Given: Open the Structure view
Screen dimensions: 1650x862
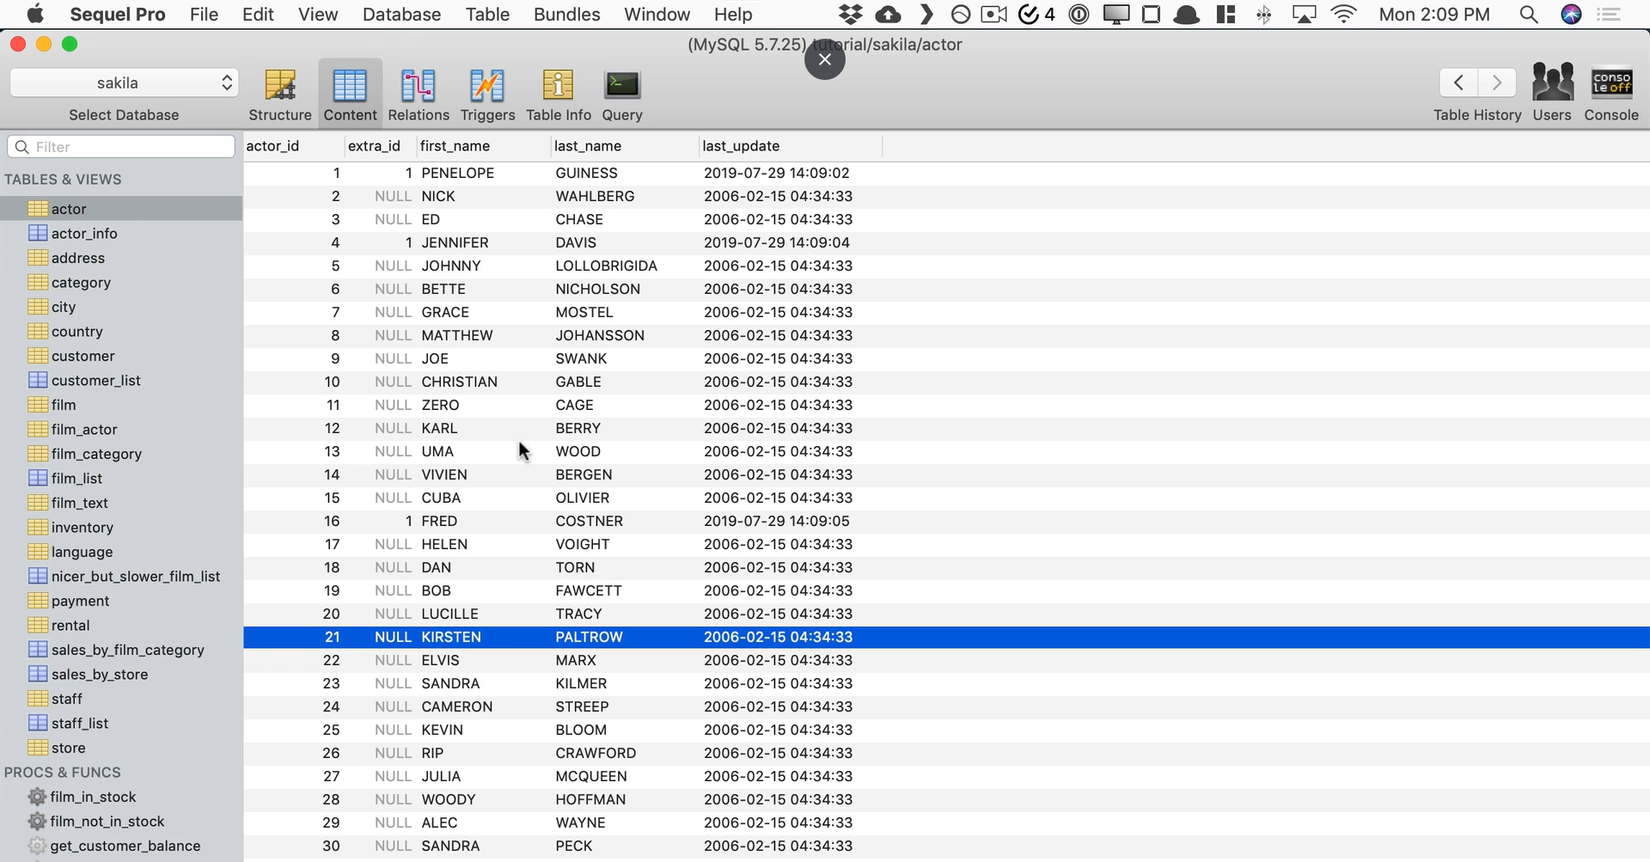Looking at the screenshot, I should point(280,95).
